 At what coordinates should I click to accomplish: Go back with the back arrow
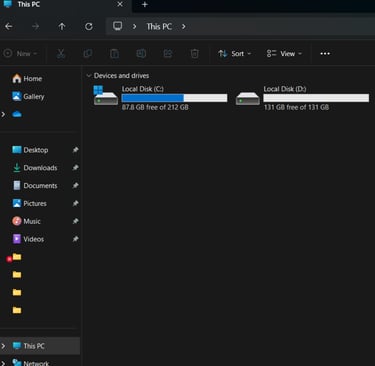click(x=9, y=27)
